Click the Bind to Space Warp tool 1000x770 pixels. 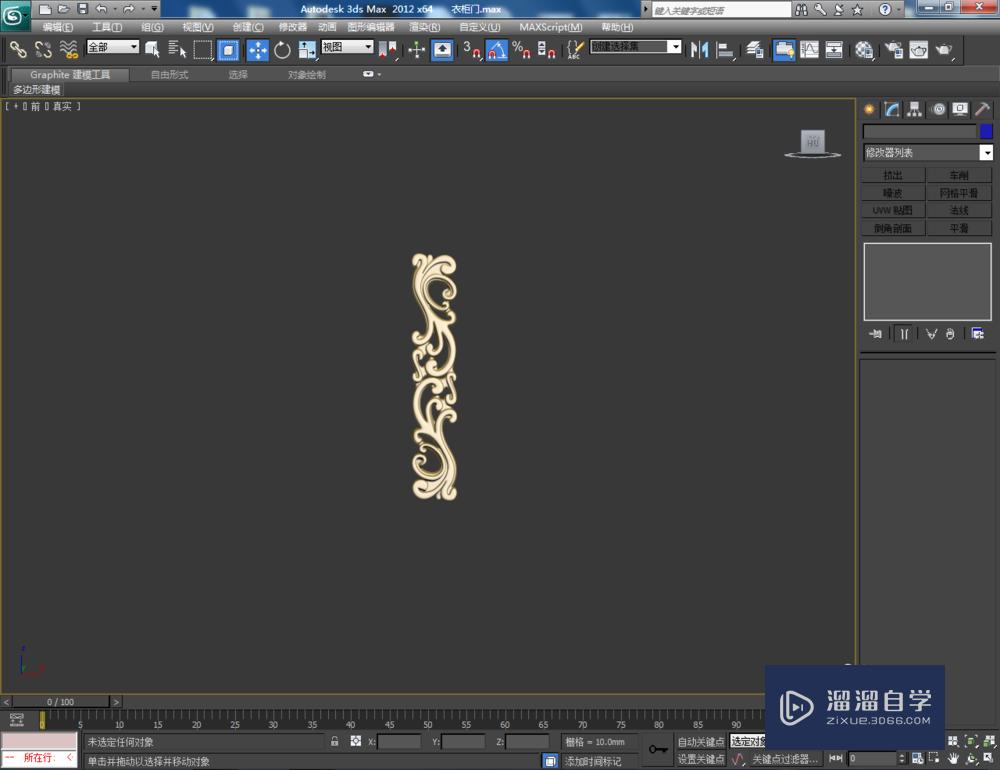coord(68,50)
